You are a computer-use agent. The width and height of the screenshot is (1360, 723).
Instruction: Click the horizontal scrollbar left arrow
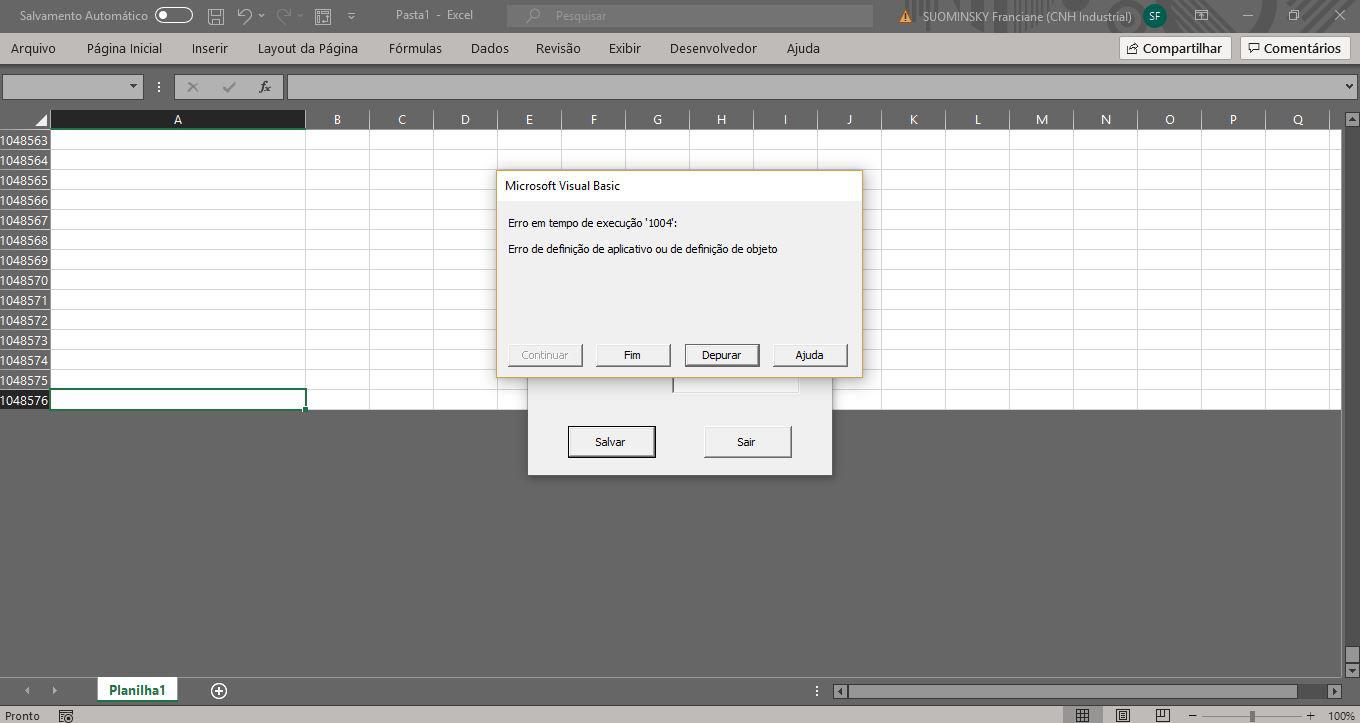pyautogui.click(x=841, y=691)
